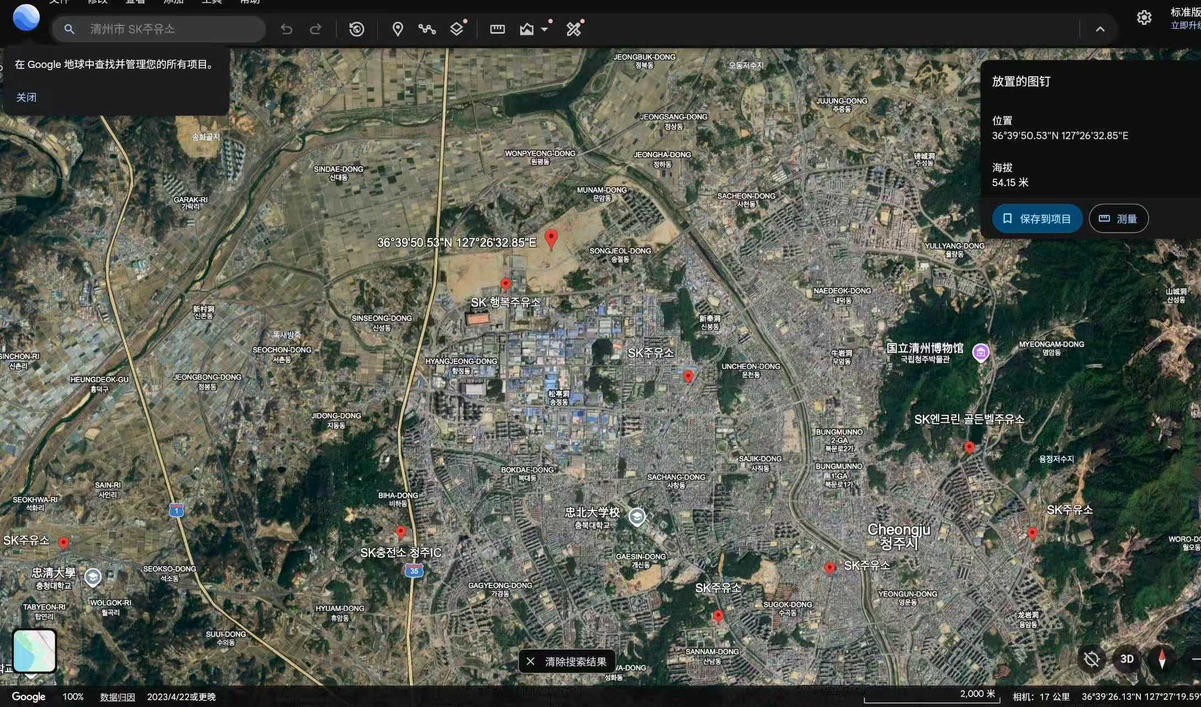
Task: Click the 保存到项目 button
Action: (x=1037, y=219)
